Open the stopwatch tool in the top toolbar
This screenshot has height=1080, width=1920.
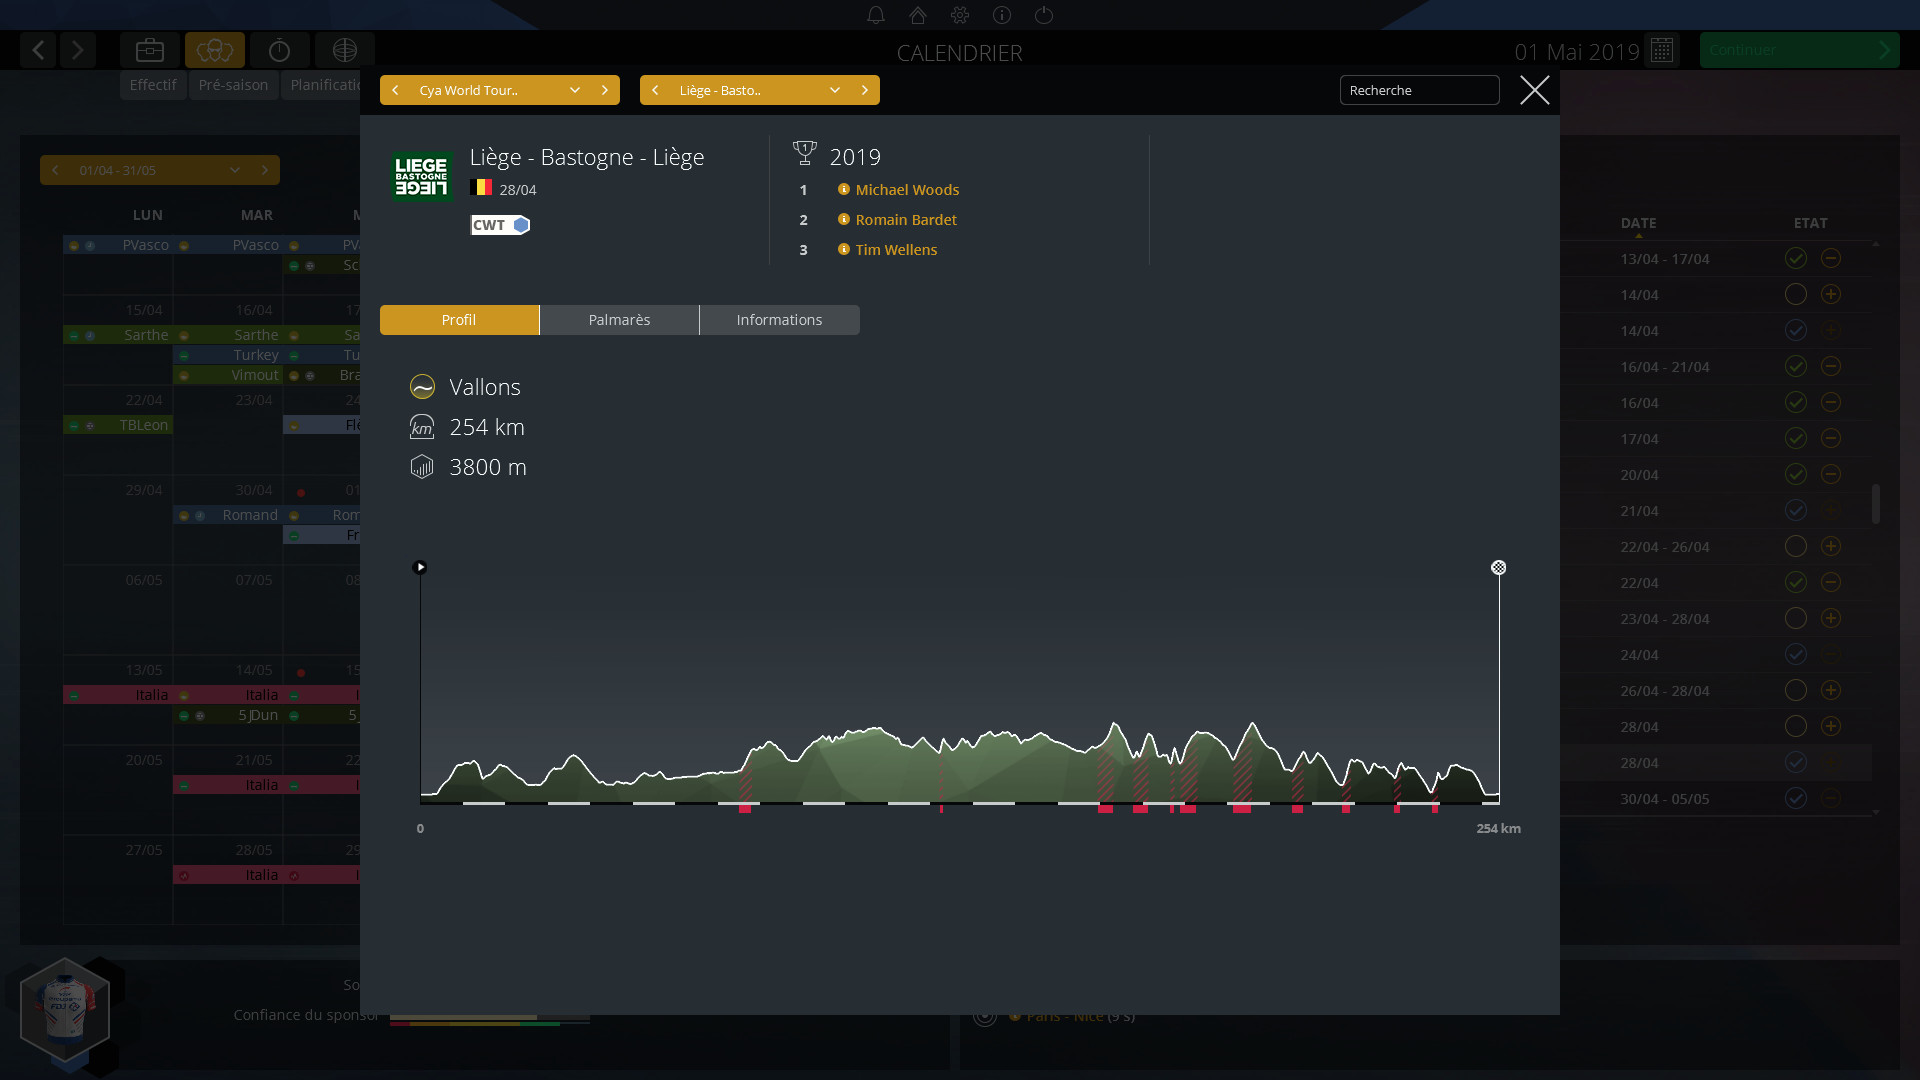click(x=279, y=50)
